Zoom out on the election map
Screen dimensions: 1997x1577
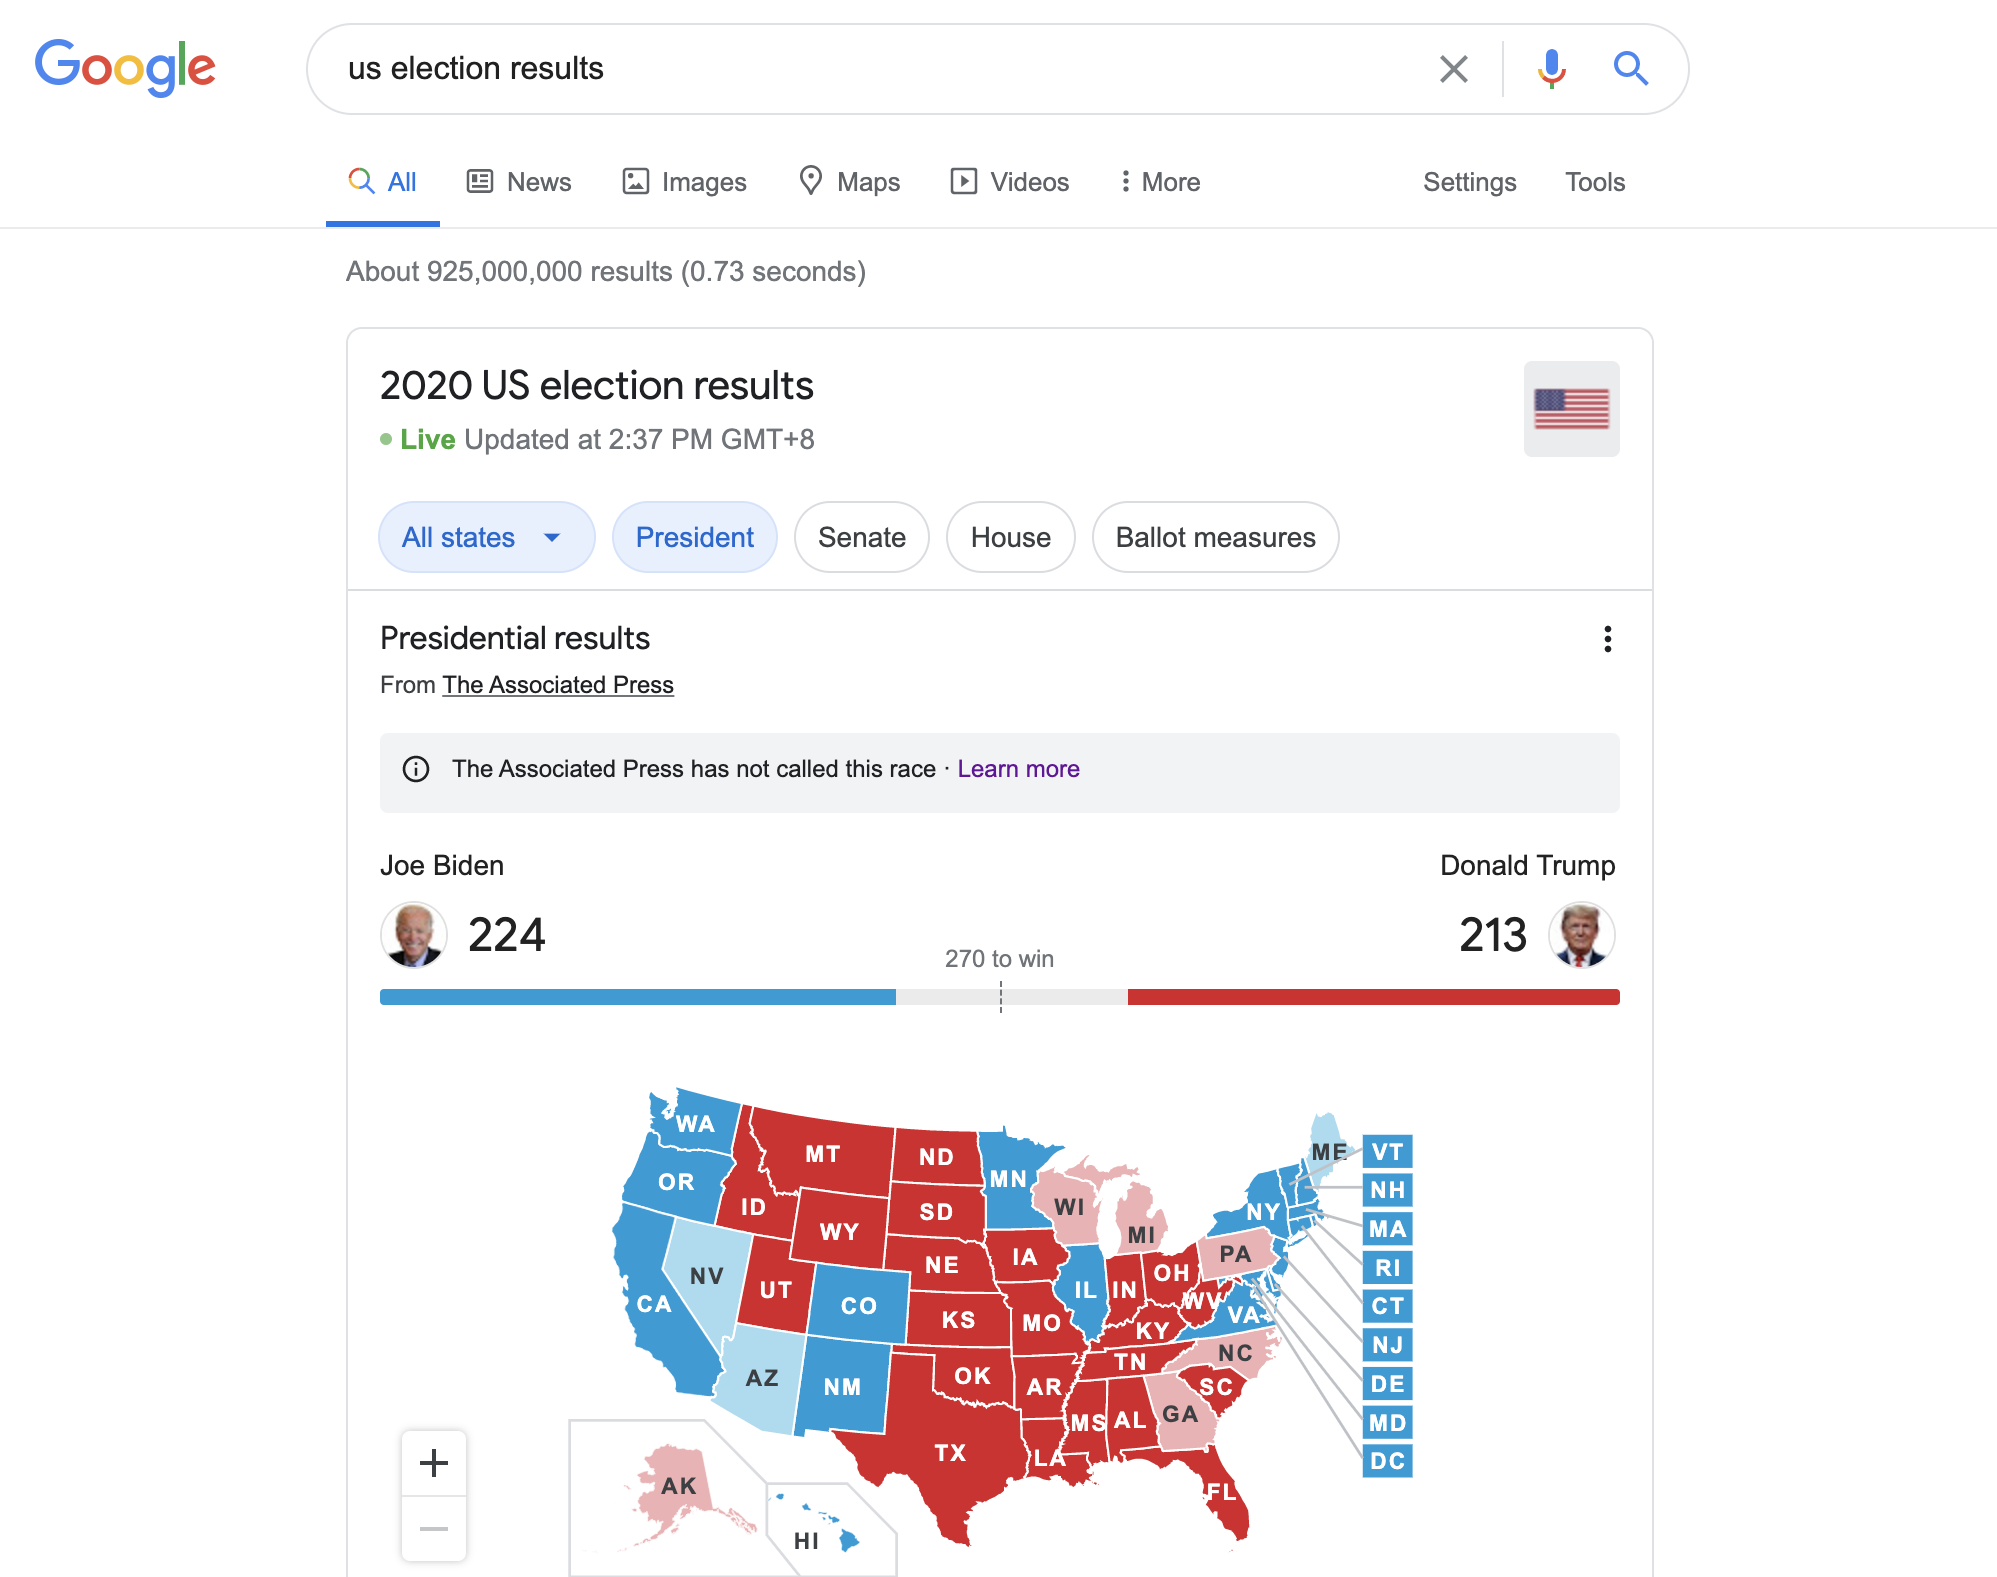point(434,1529)
